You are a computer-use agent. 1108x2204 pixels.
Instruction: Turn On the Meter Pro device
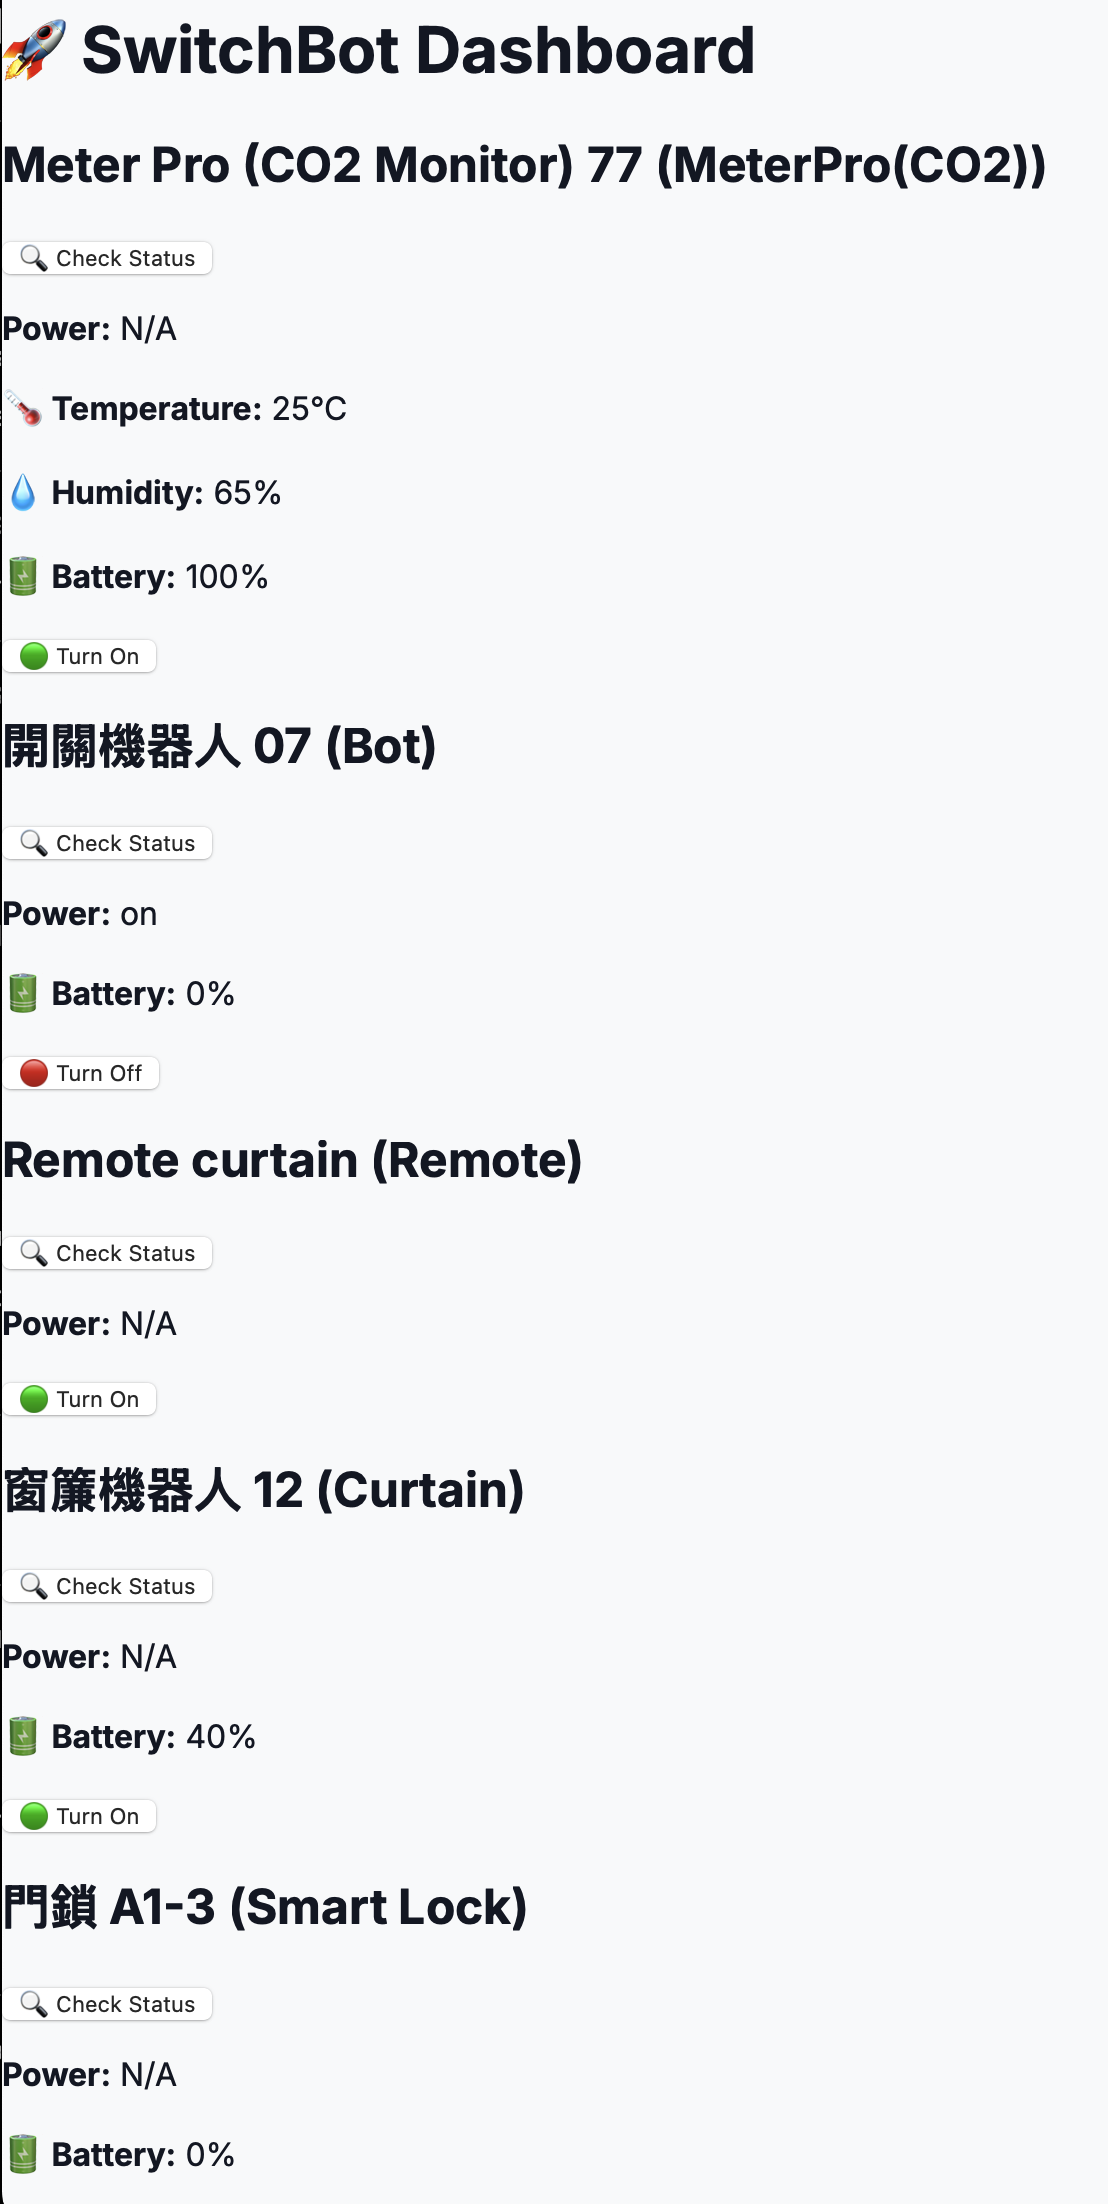click(x=80, y=656)
